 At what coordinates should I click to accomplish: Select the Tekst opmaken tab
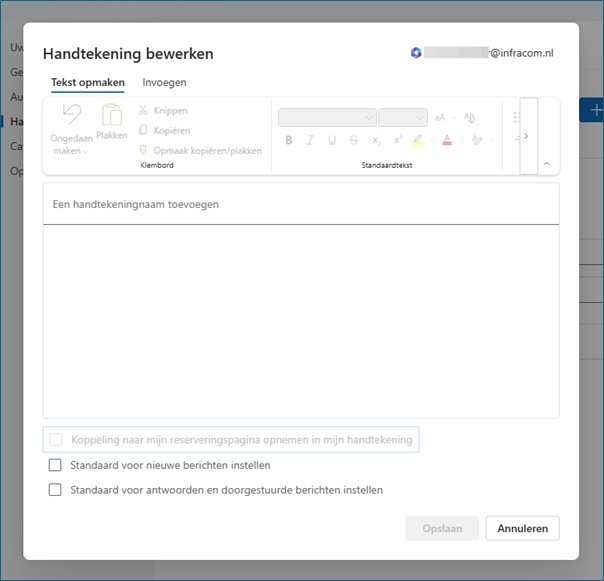pos(88,82)
